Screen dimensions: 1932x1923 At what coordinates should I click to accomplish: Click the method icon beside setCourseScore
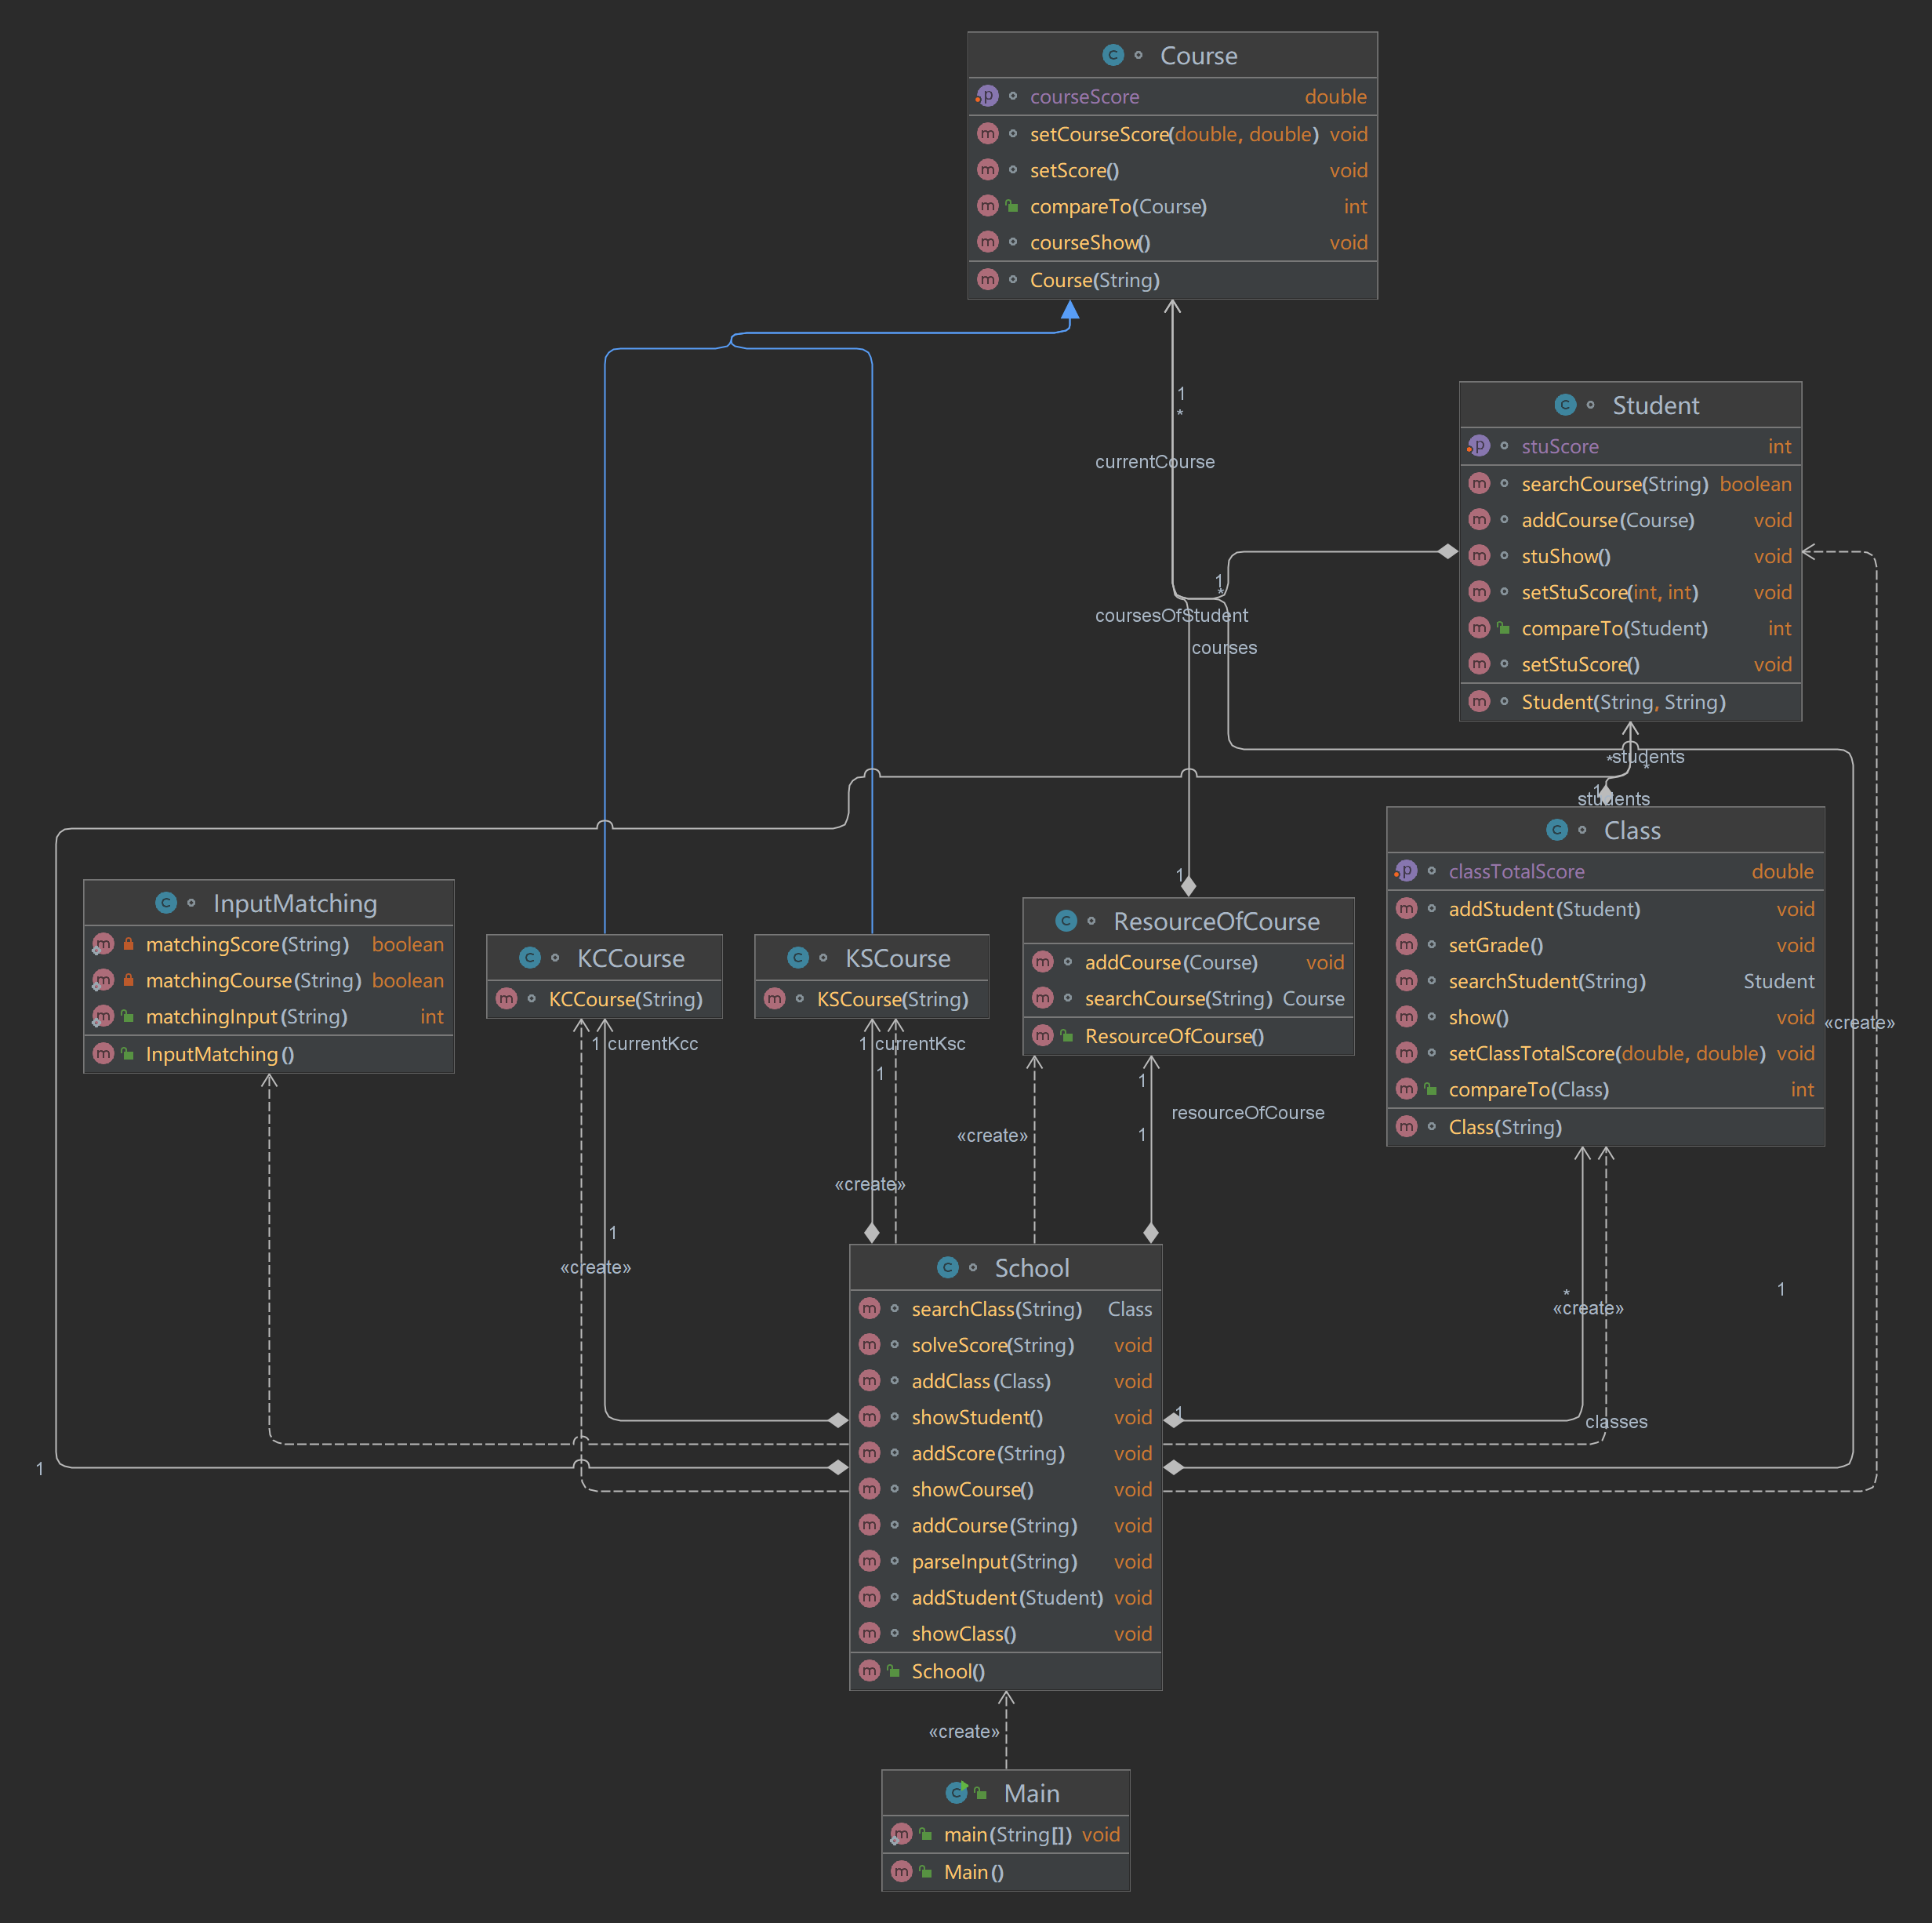988,134
